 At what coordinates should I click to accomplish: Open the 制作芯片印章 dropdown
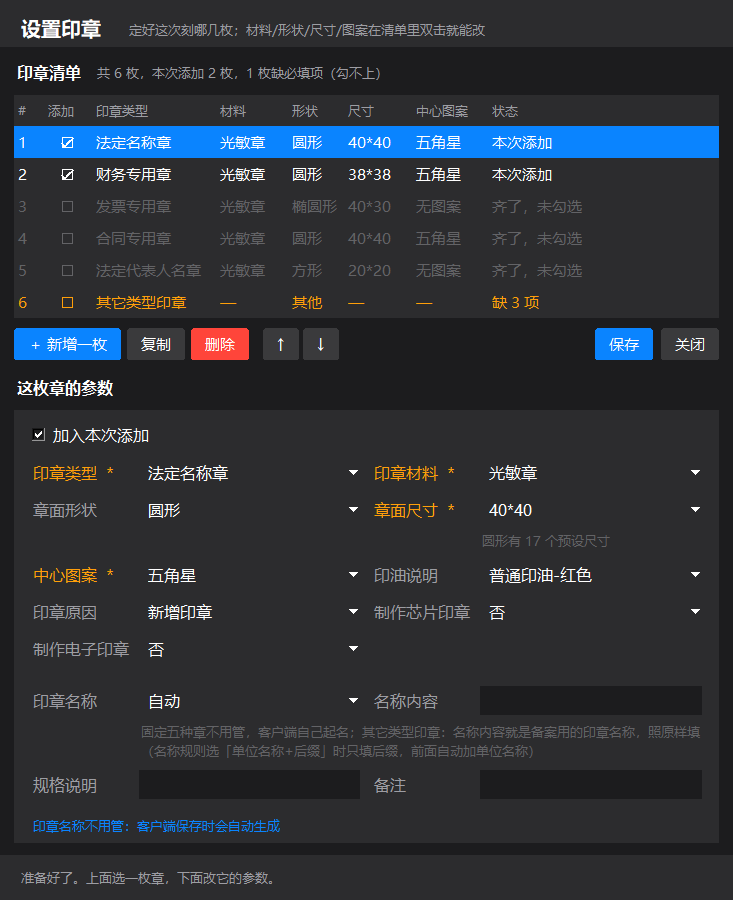click(x=592, y=612)
